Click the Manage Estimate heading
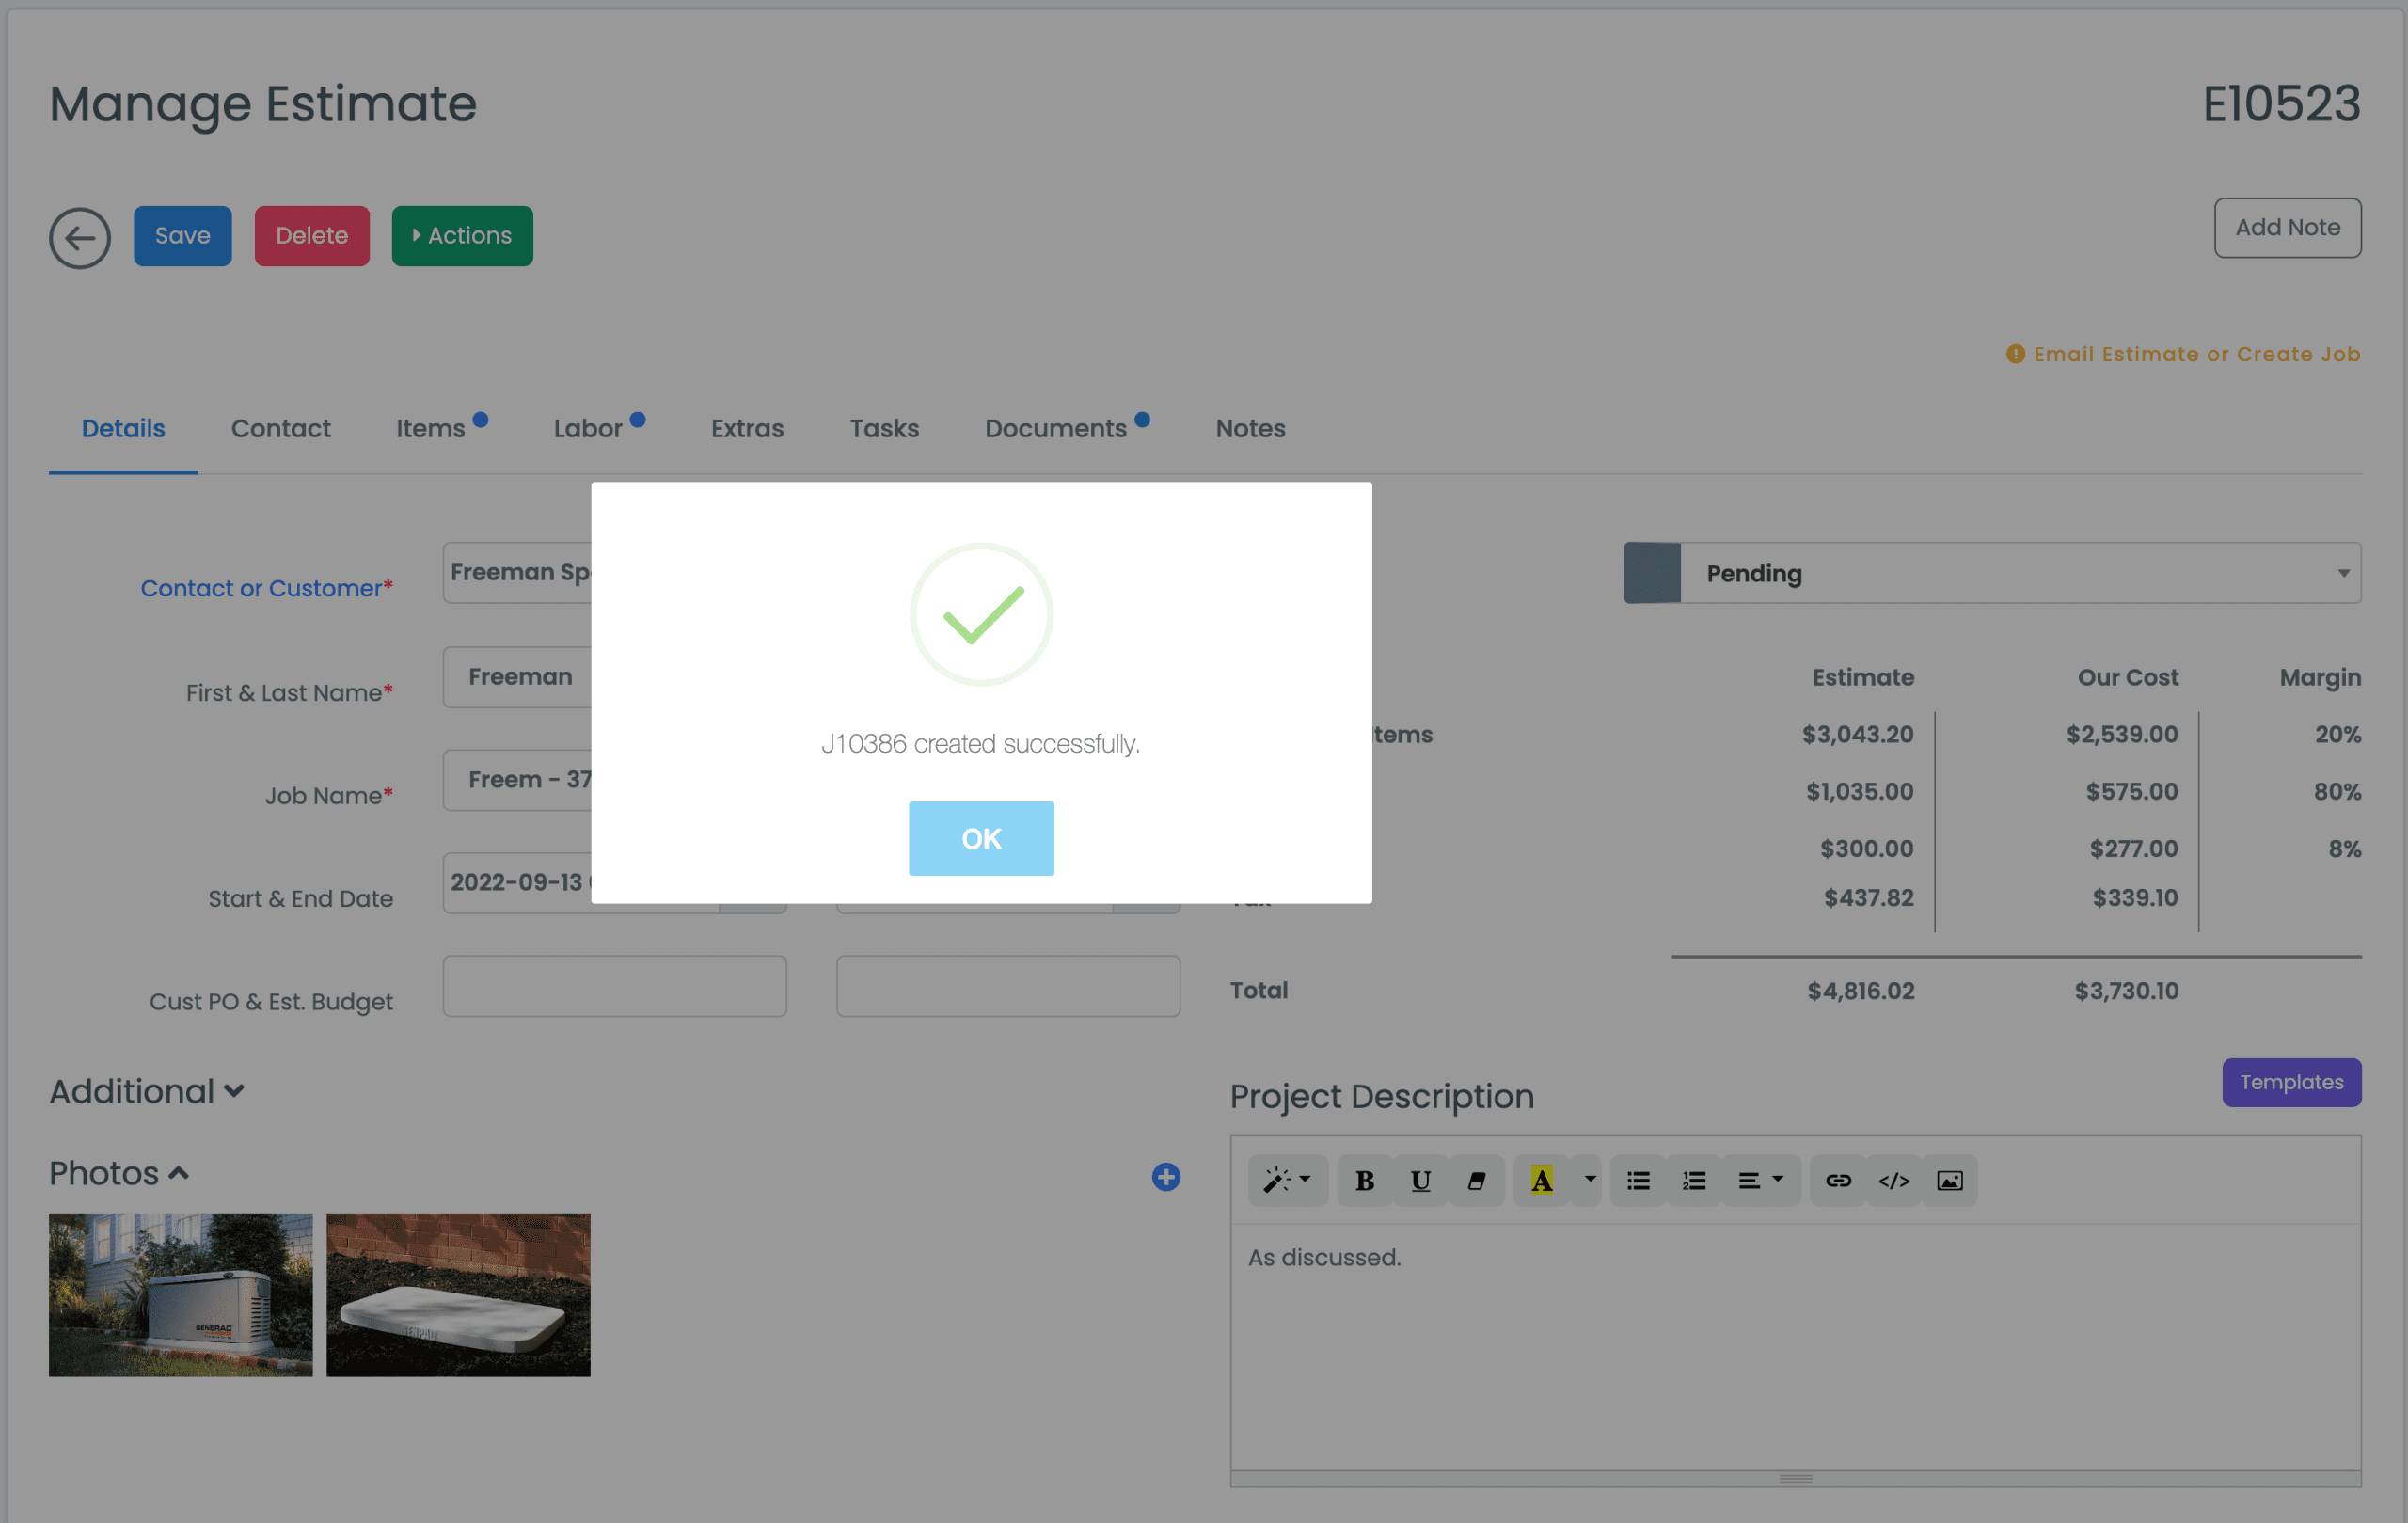2408x1523 pixels. tap(263, 104)
